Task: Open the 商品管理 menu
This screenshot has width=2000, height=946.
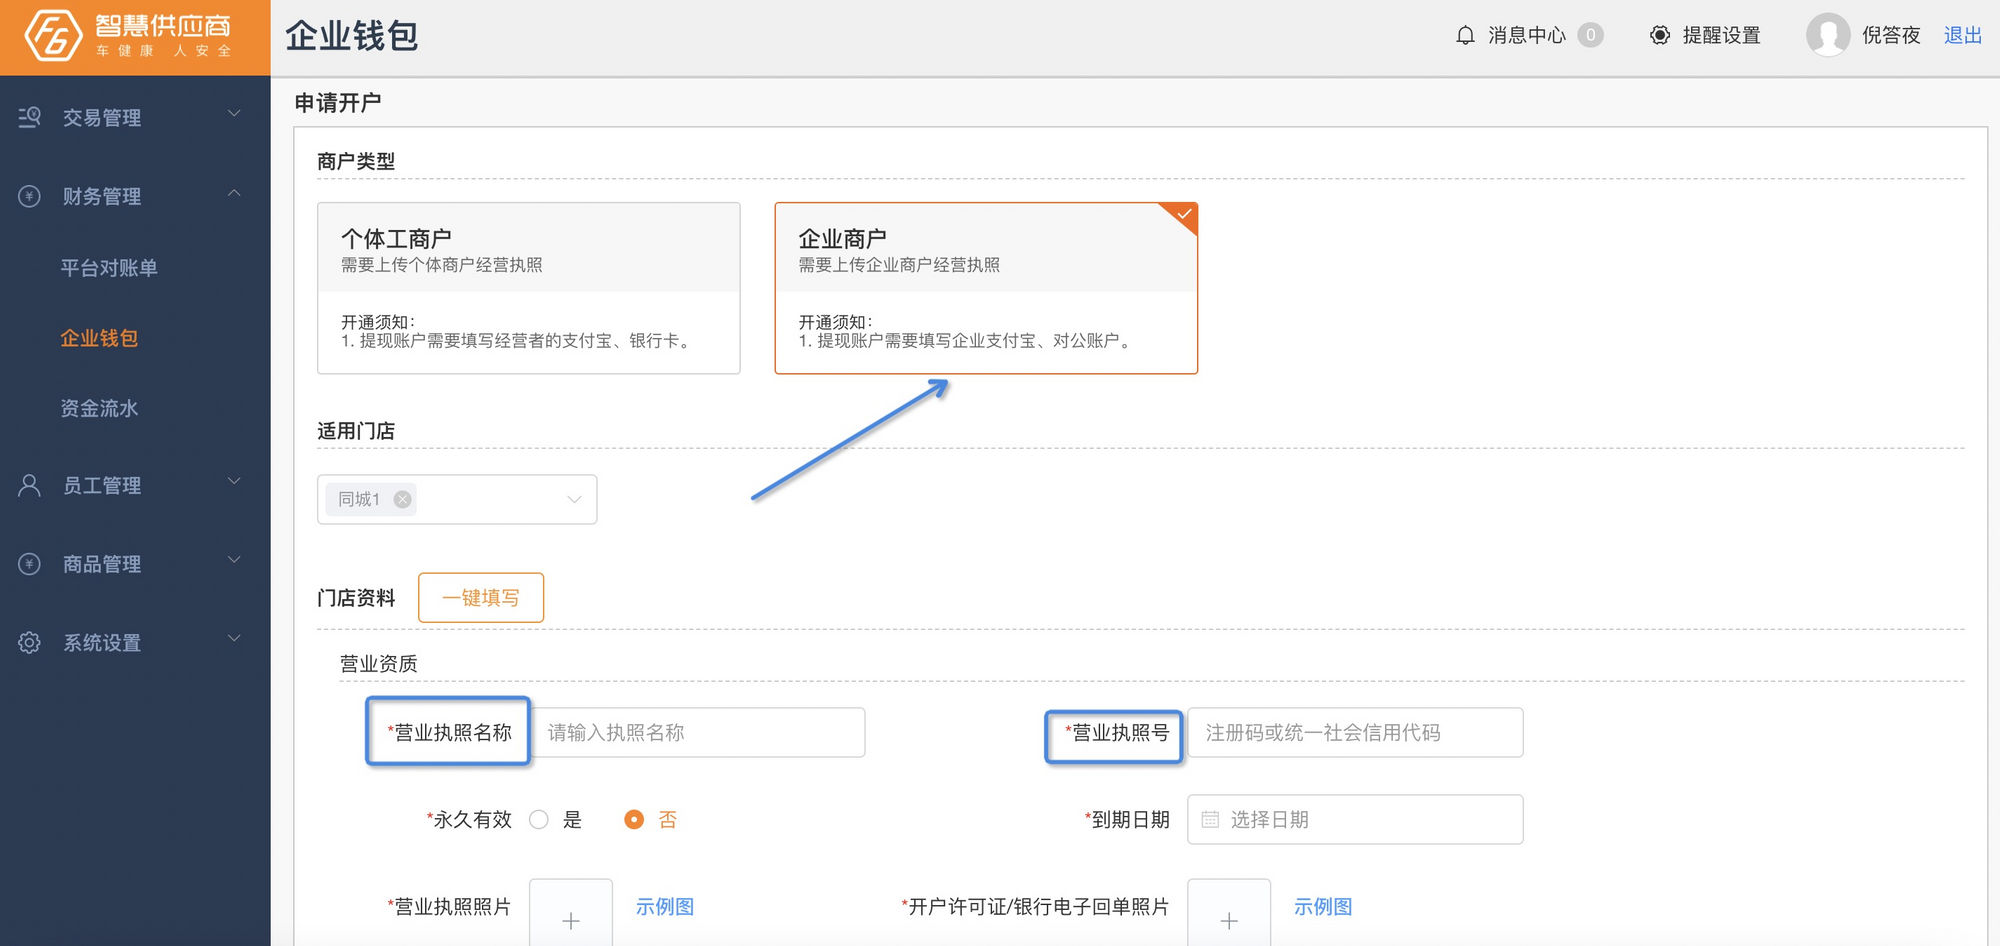Action: point(135,564)
